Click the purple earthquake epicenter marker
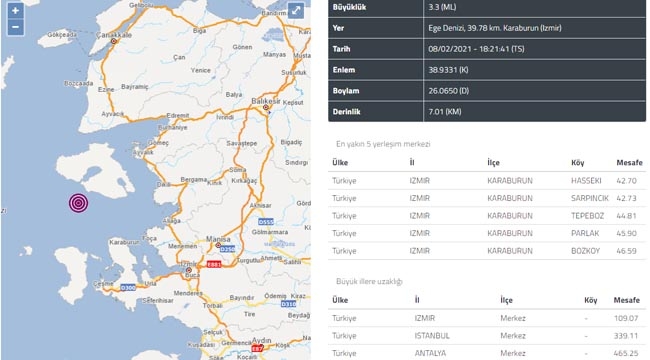Viewport: 650px width, 360px height. 78,203
